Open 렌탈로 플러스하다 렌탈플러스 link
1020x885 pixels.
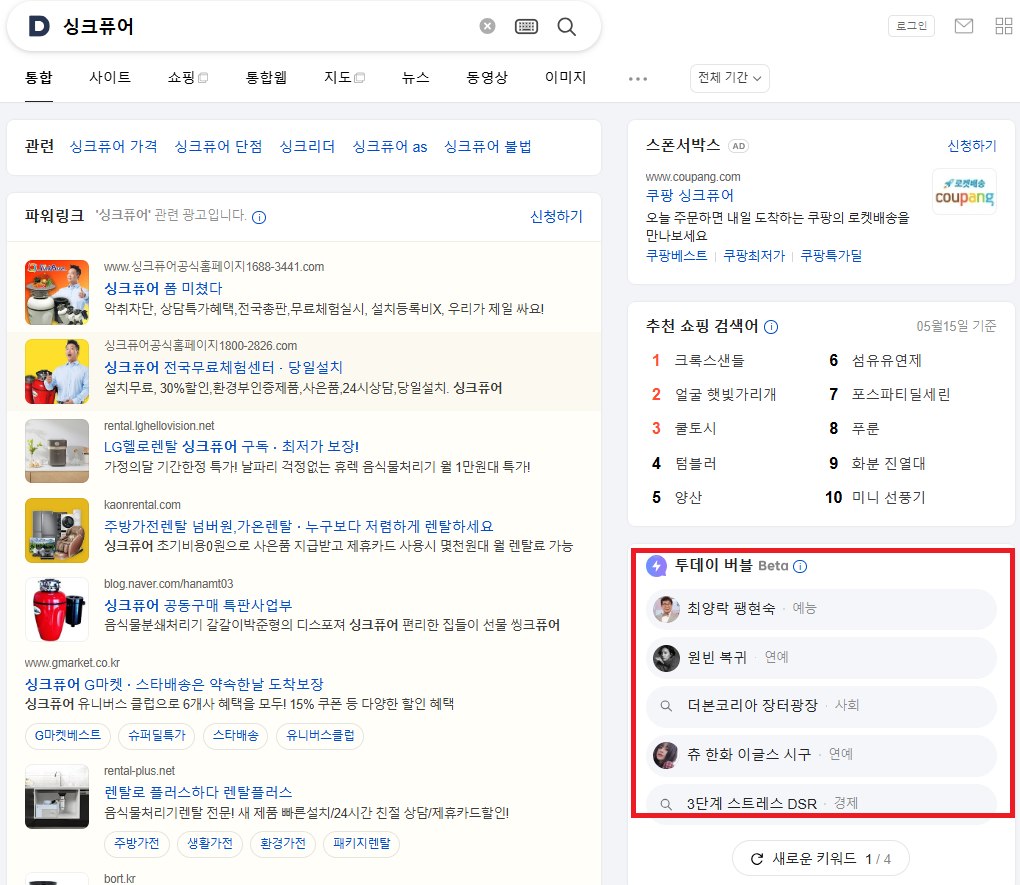point(198,793)
